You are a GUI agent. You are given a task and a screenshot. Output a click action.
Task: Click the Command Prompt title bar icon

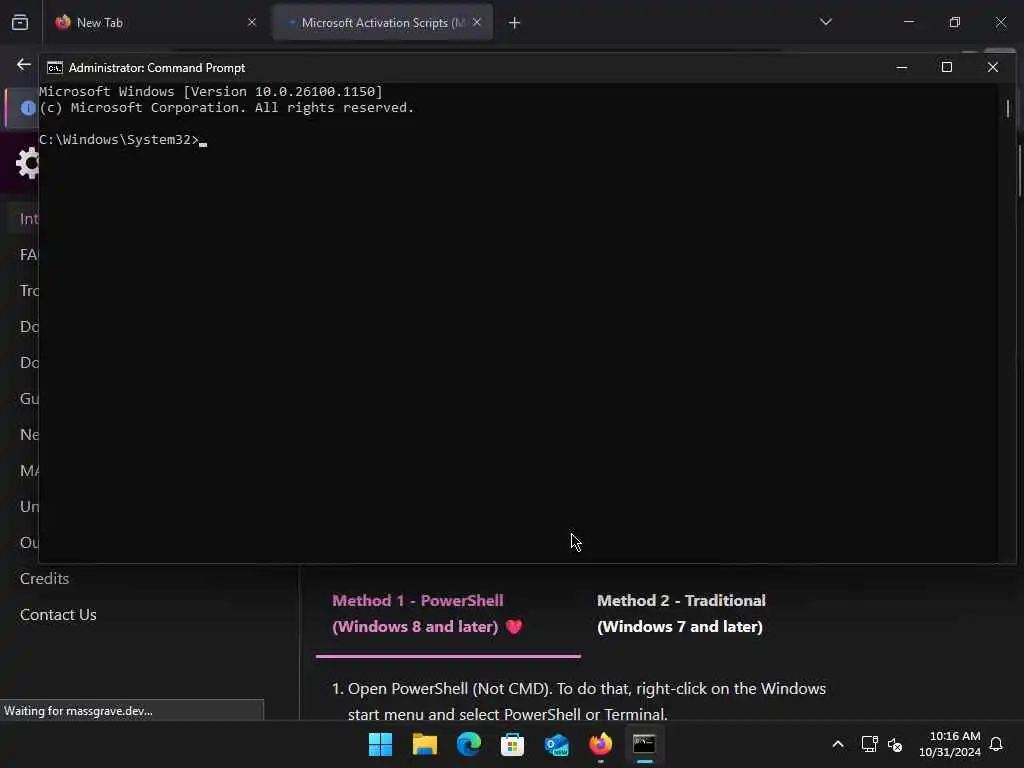(x=55, y=68)
